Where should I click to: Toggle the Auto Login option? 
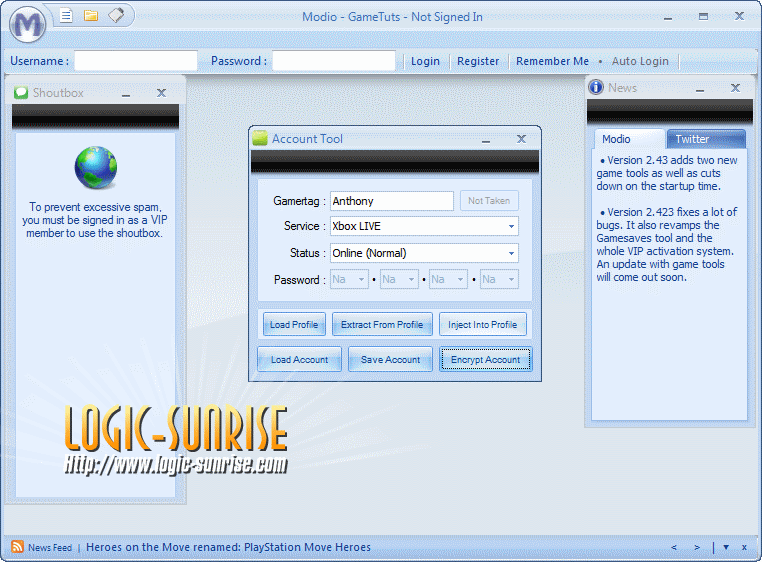tap(640, 61)
